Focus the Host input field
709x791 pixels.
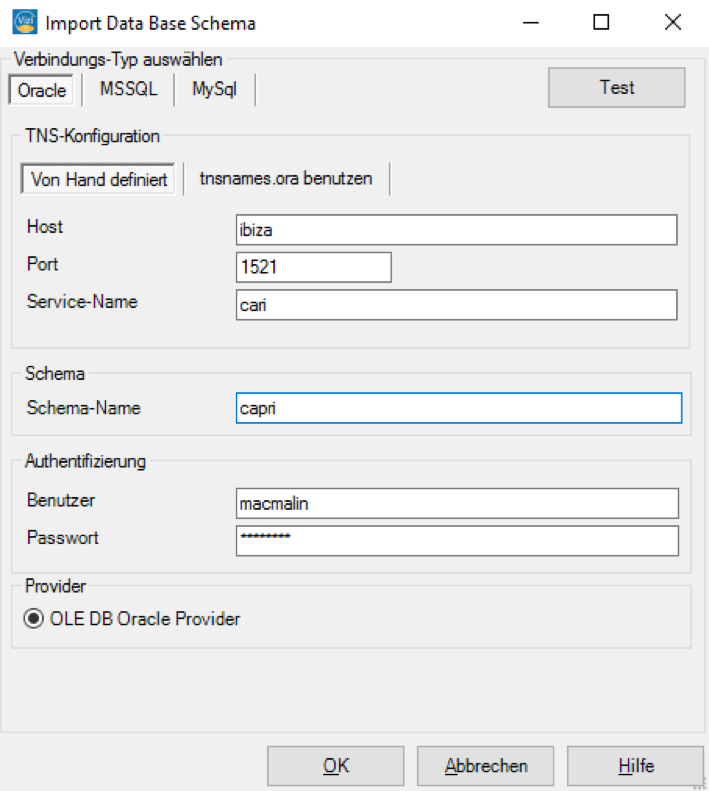click(457, 230)
